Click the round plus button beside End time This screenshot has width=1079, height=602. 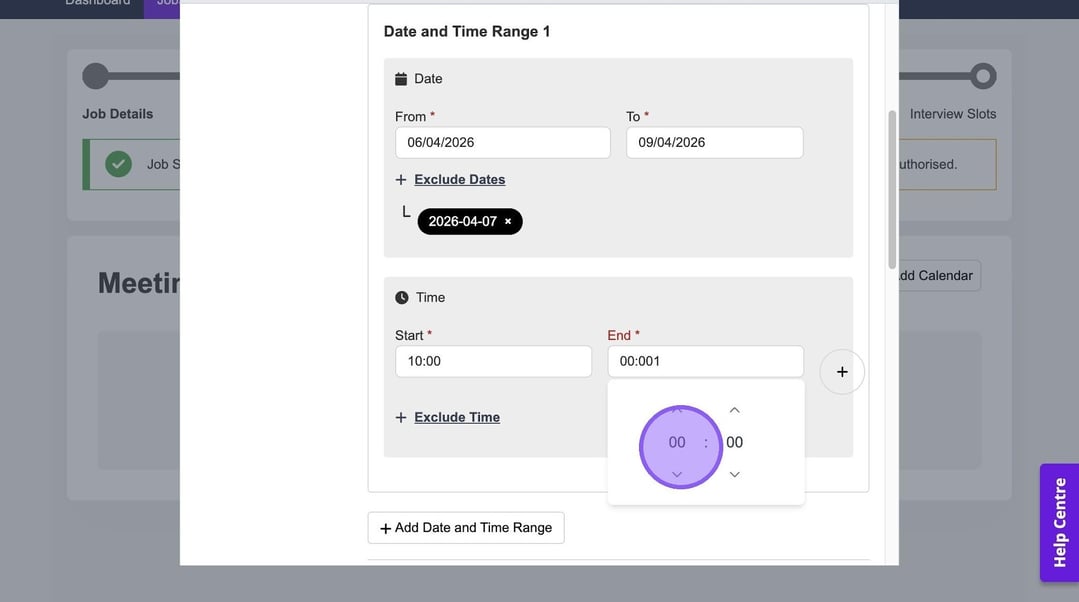[842, 372]
